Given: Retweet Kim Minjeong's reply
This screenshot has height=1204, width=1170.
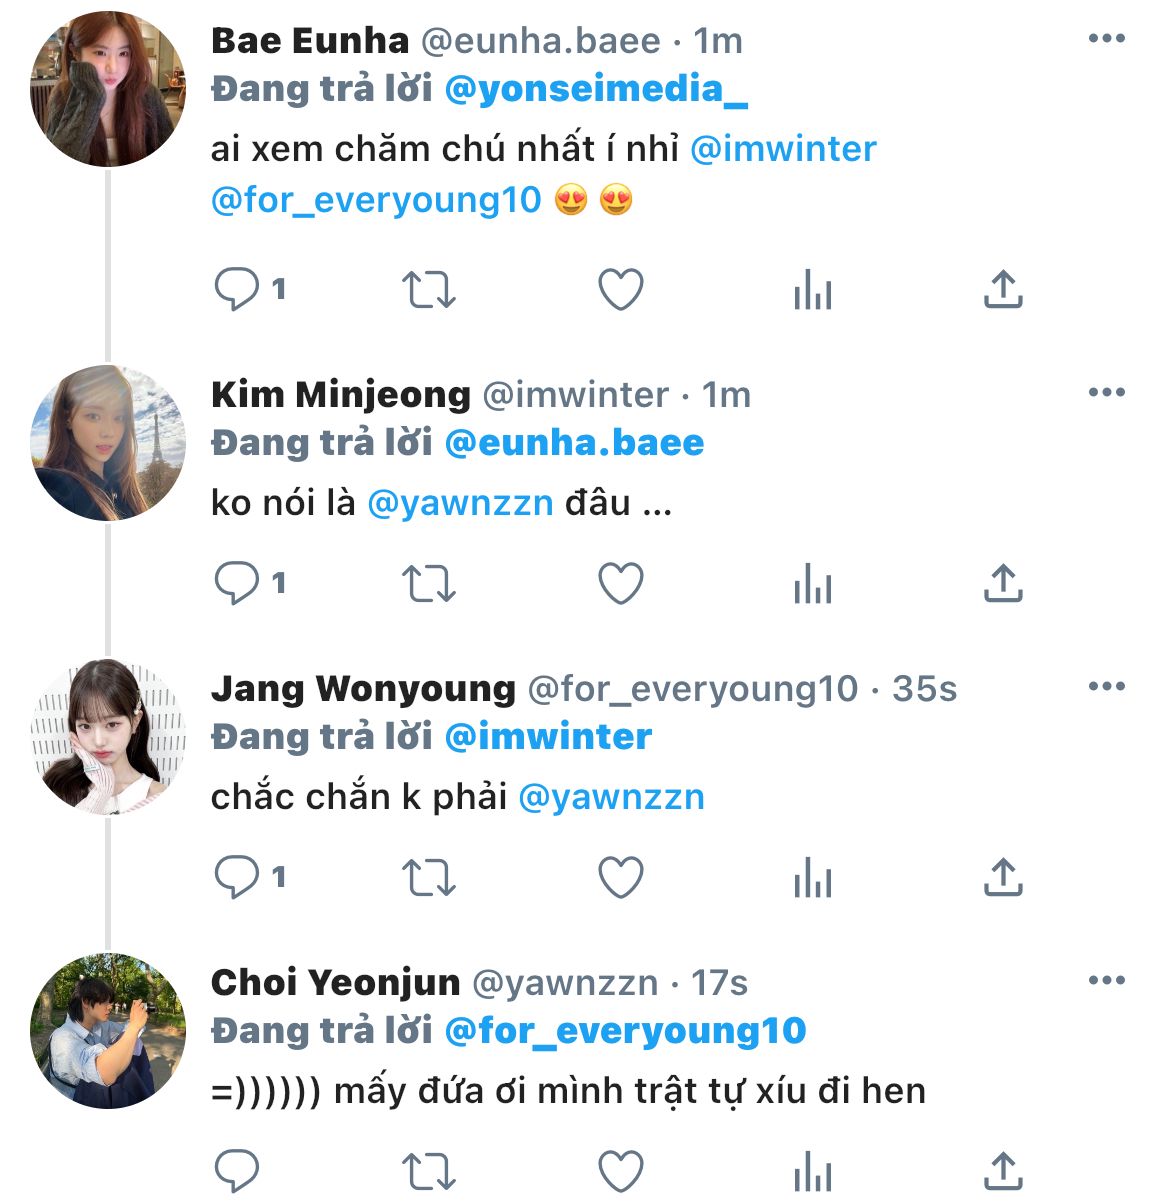Looking at the screenshot, I should click(x=428, y=584).
